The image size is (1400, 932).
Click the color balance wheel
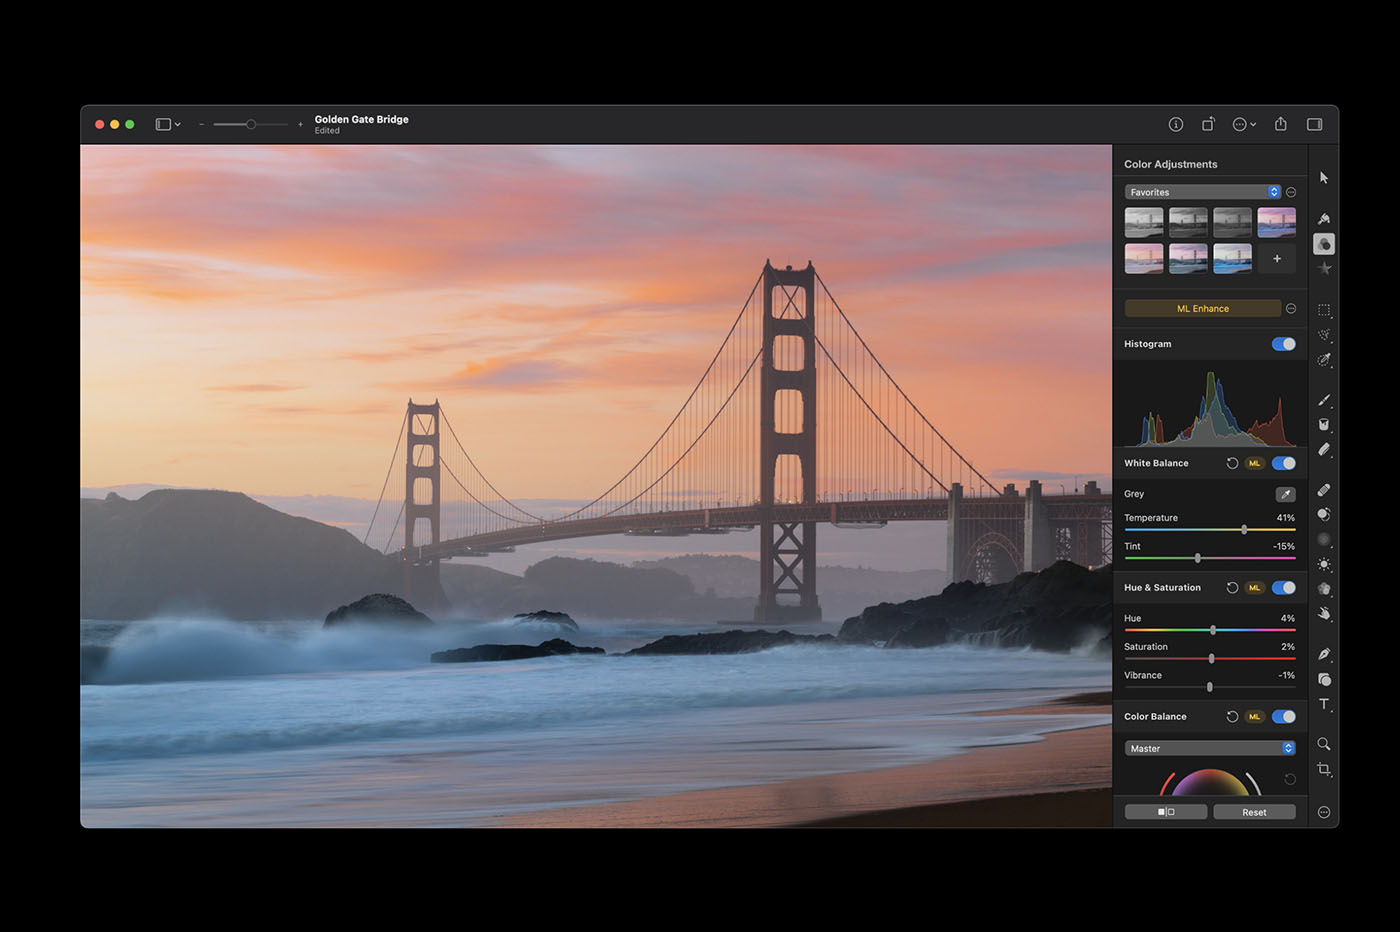coord(1210,783)
